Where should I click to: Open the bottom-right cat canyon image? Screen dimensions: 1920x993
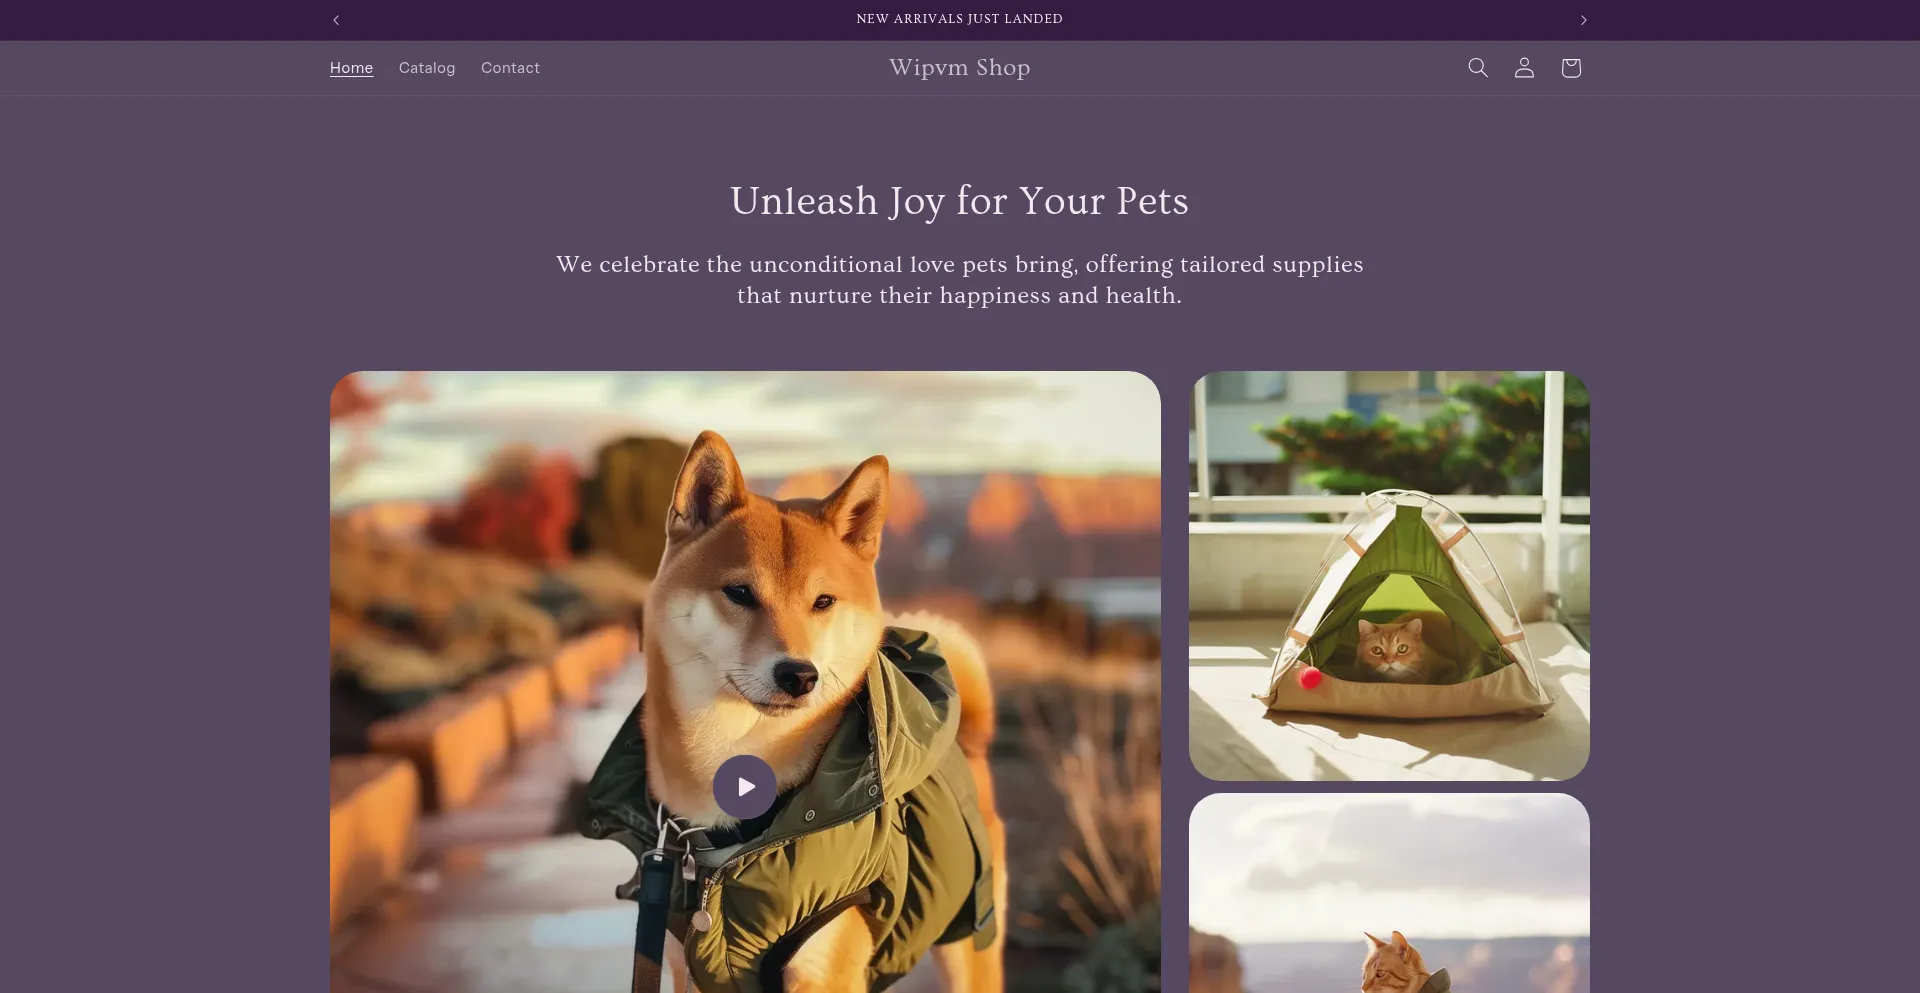point(1389,893)
